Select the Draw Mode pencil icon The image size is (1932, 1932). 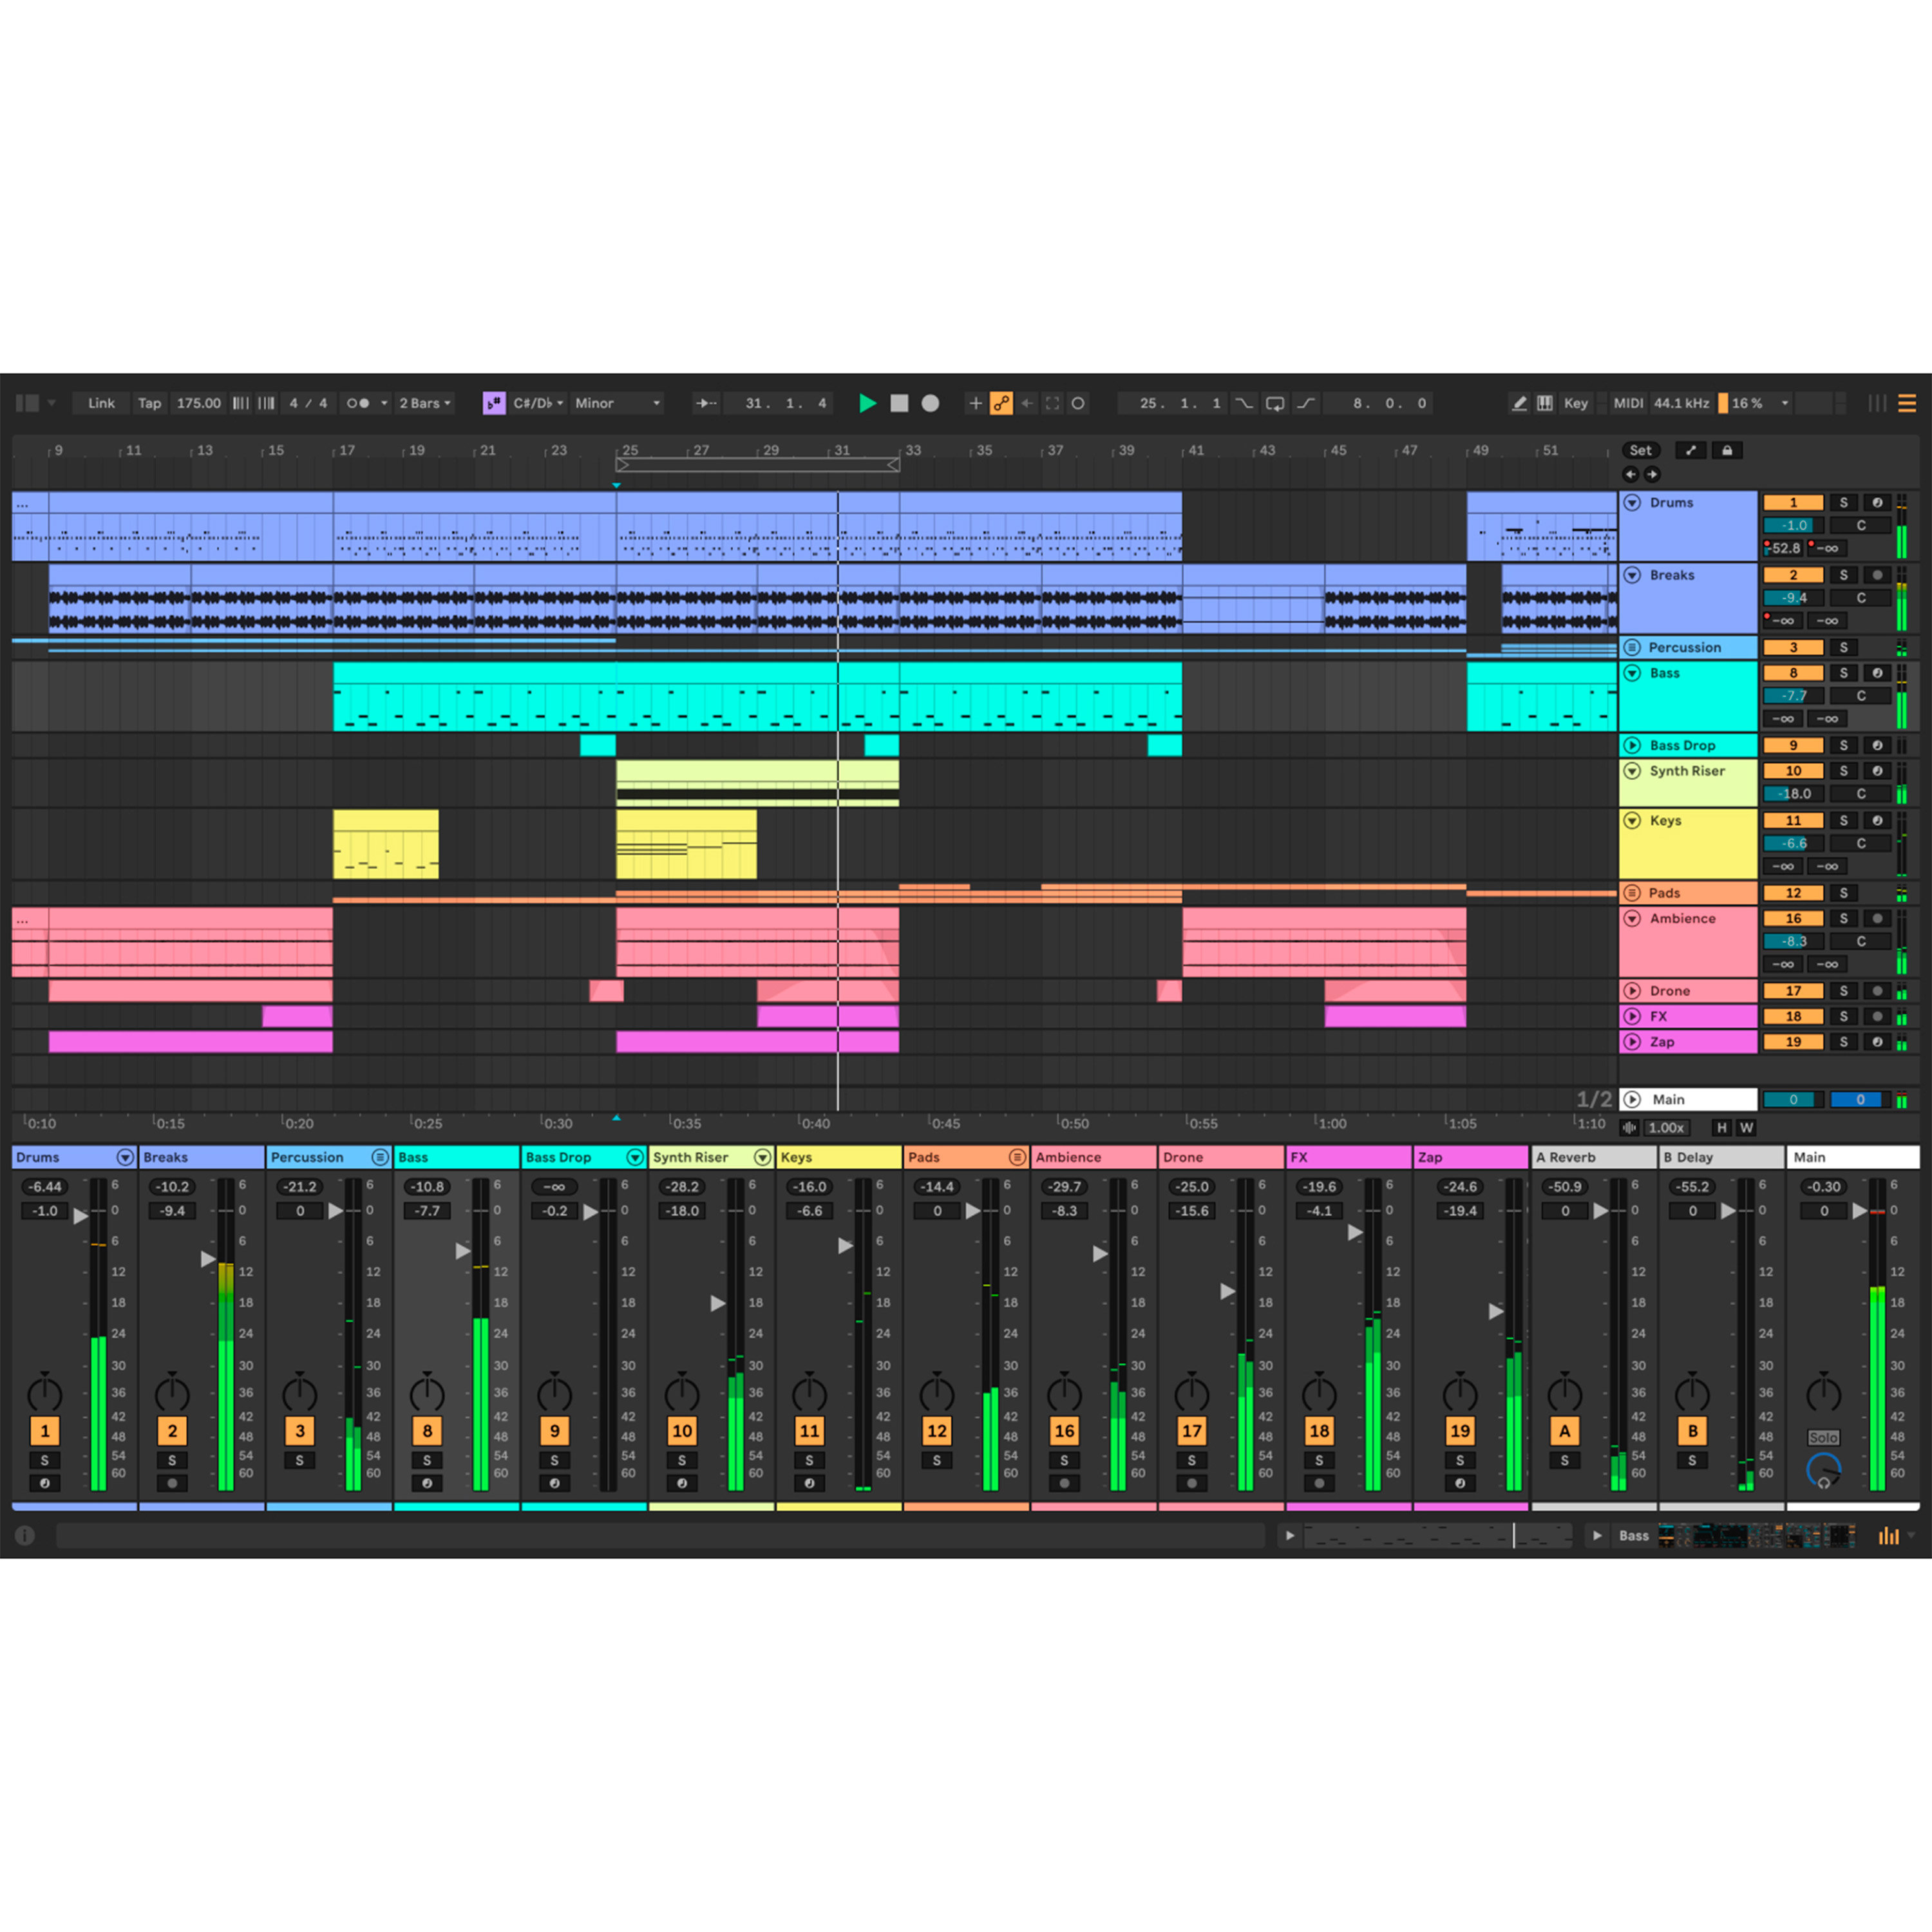click(1519, 403)
